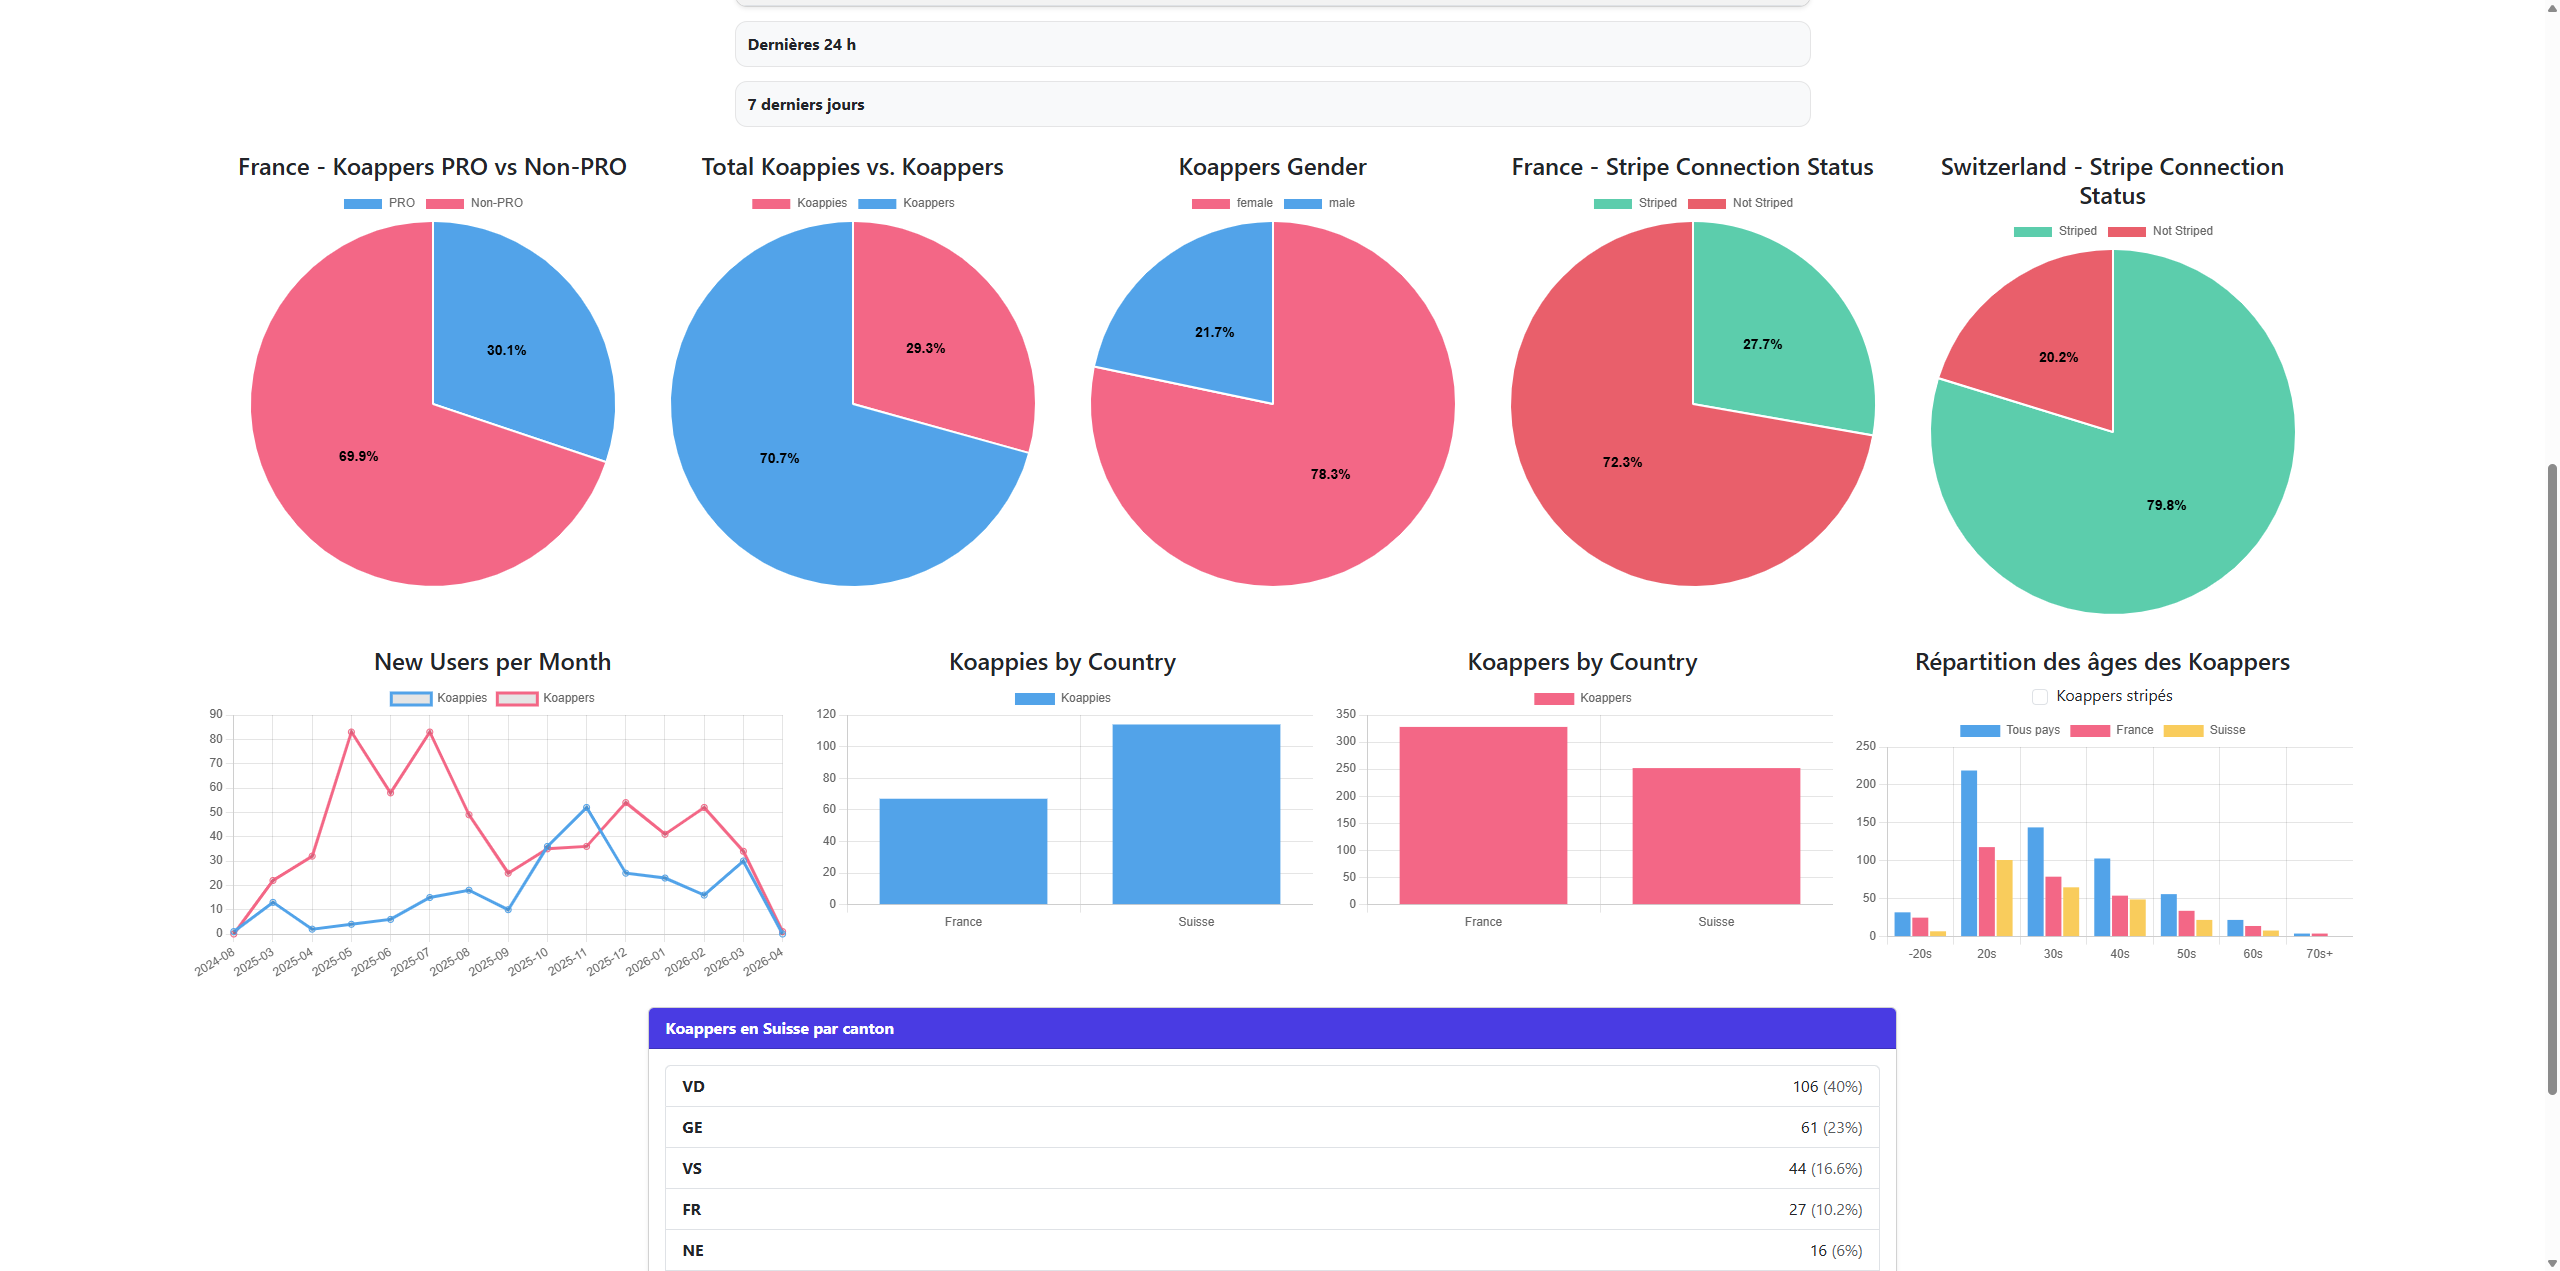Image resolution: width=2560 pixels, height=1271 pixels.
Task: Toggle Koappers legend in Koappers by Country
Action: point(1582,698)
